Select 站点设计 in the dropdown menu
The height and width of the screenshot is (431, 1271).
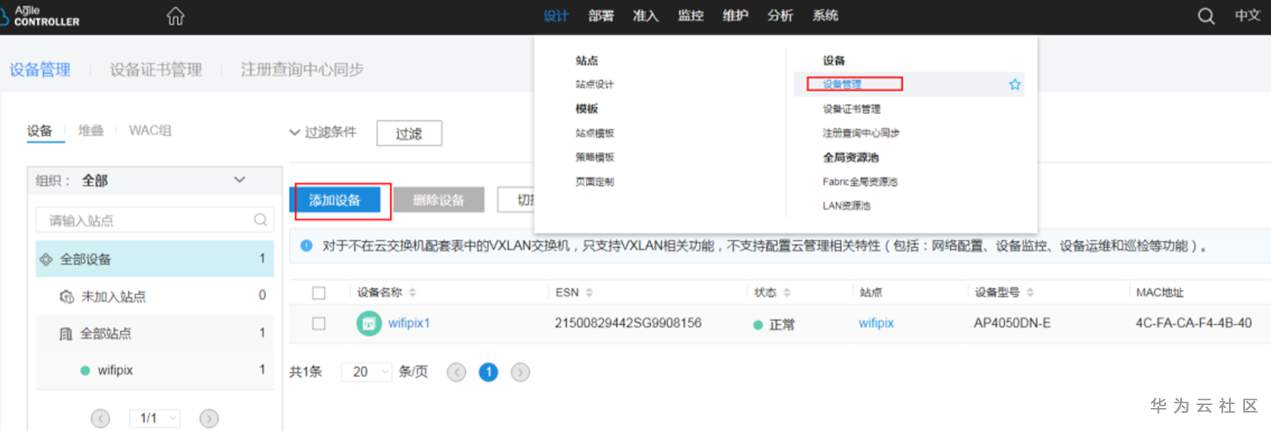coord(595,85)
